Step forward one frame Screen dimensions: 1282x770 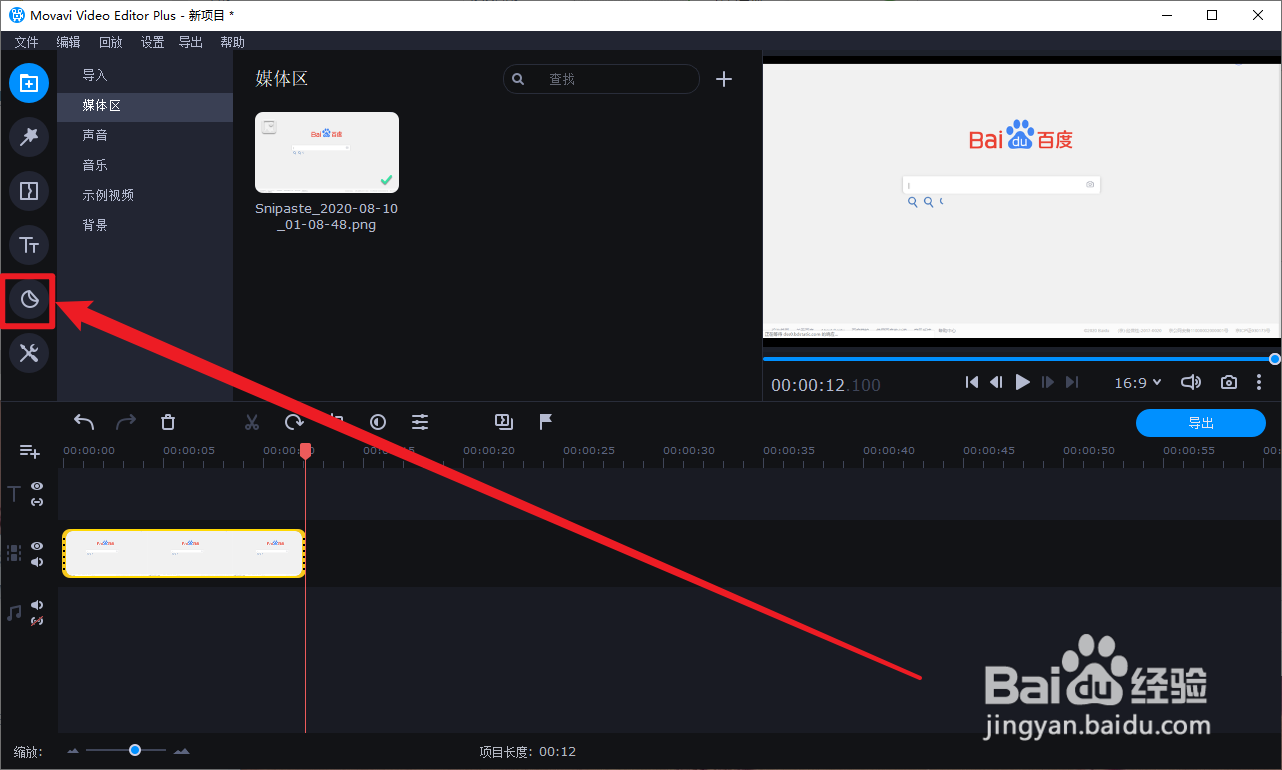point(1048,382)
